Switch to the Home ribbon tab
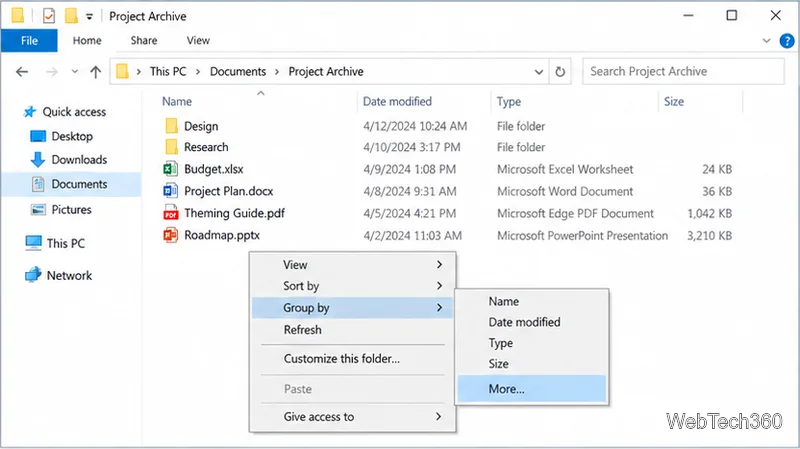 point(87,40)
